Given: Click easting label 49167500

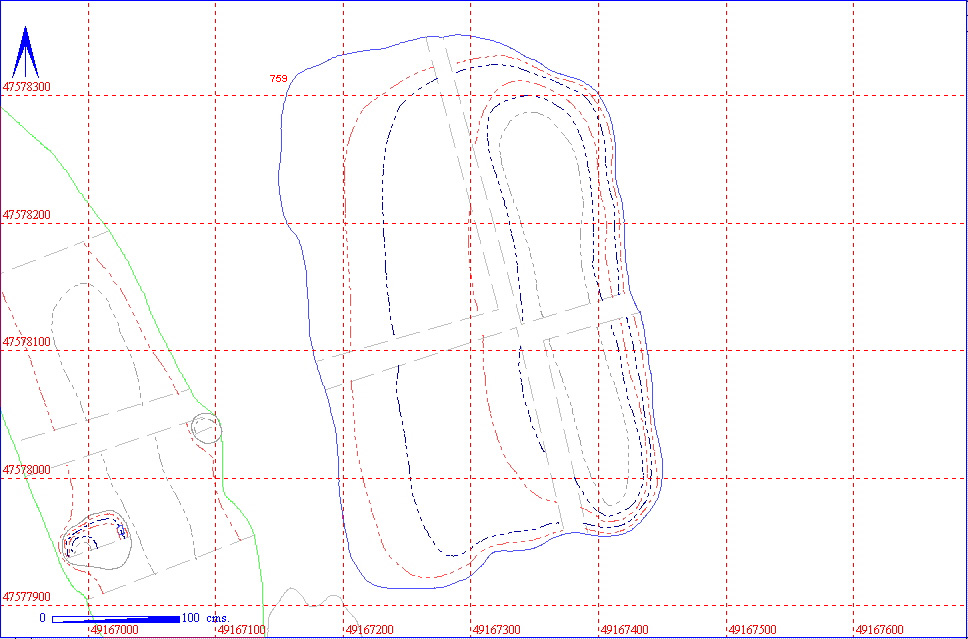Looking at the screenshot, I should click(x=753, y=630).
